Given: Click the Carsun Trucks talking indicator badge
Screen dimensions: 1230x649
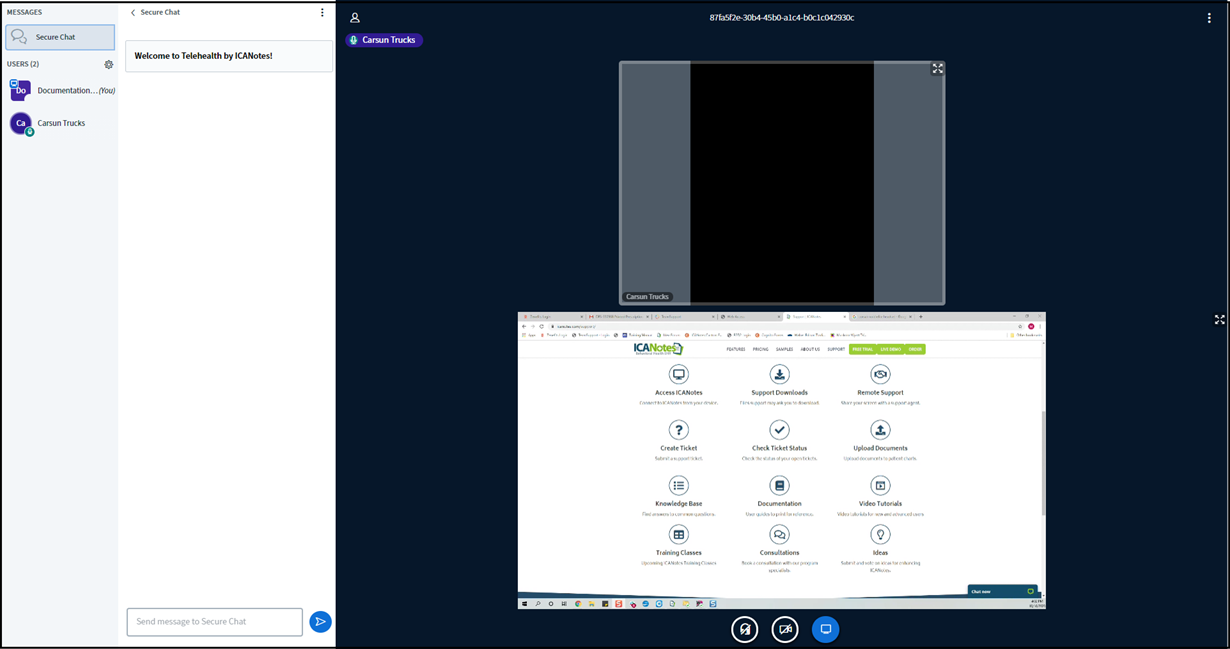Looking at the screenshot, I should coord(385,40).
